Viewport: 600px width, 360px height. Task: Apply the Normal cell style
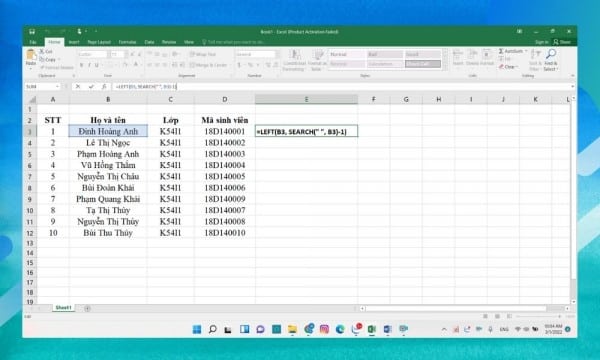pos(347,54)
